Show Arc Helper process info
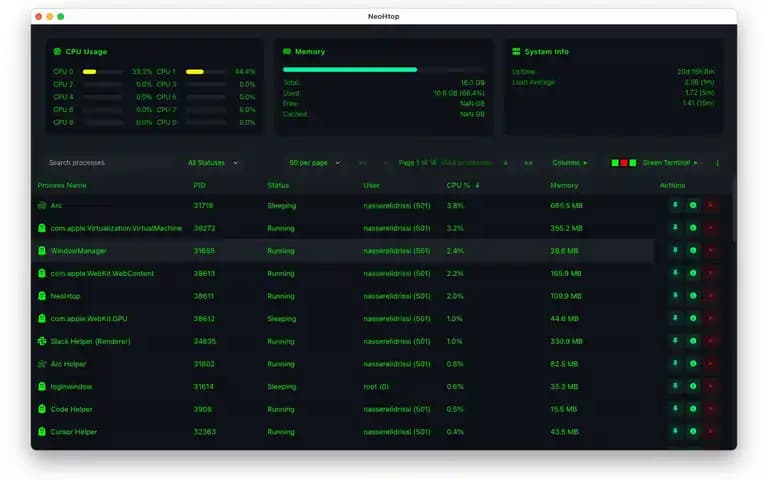Viewport: 768px width, 480px height. (693, 363)
